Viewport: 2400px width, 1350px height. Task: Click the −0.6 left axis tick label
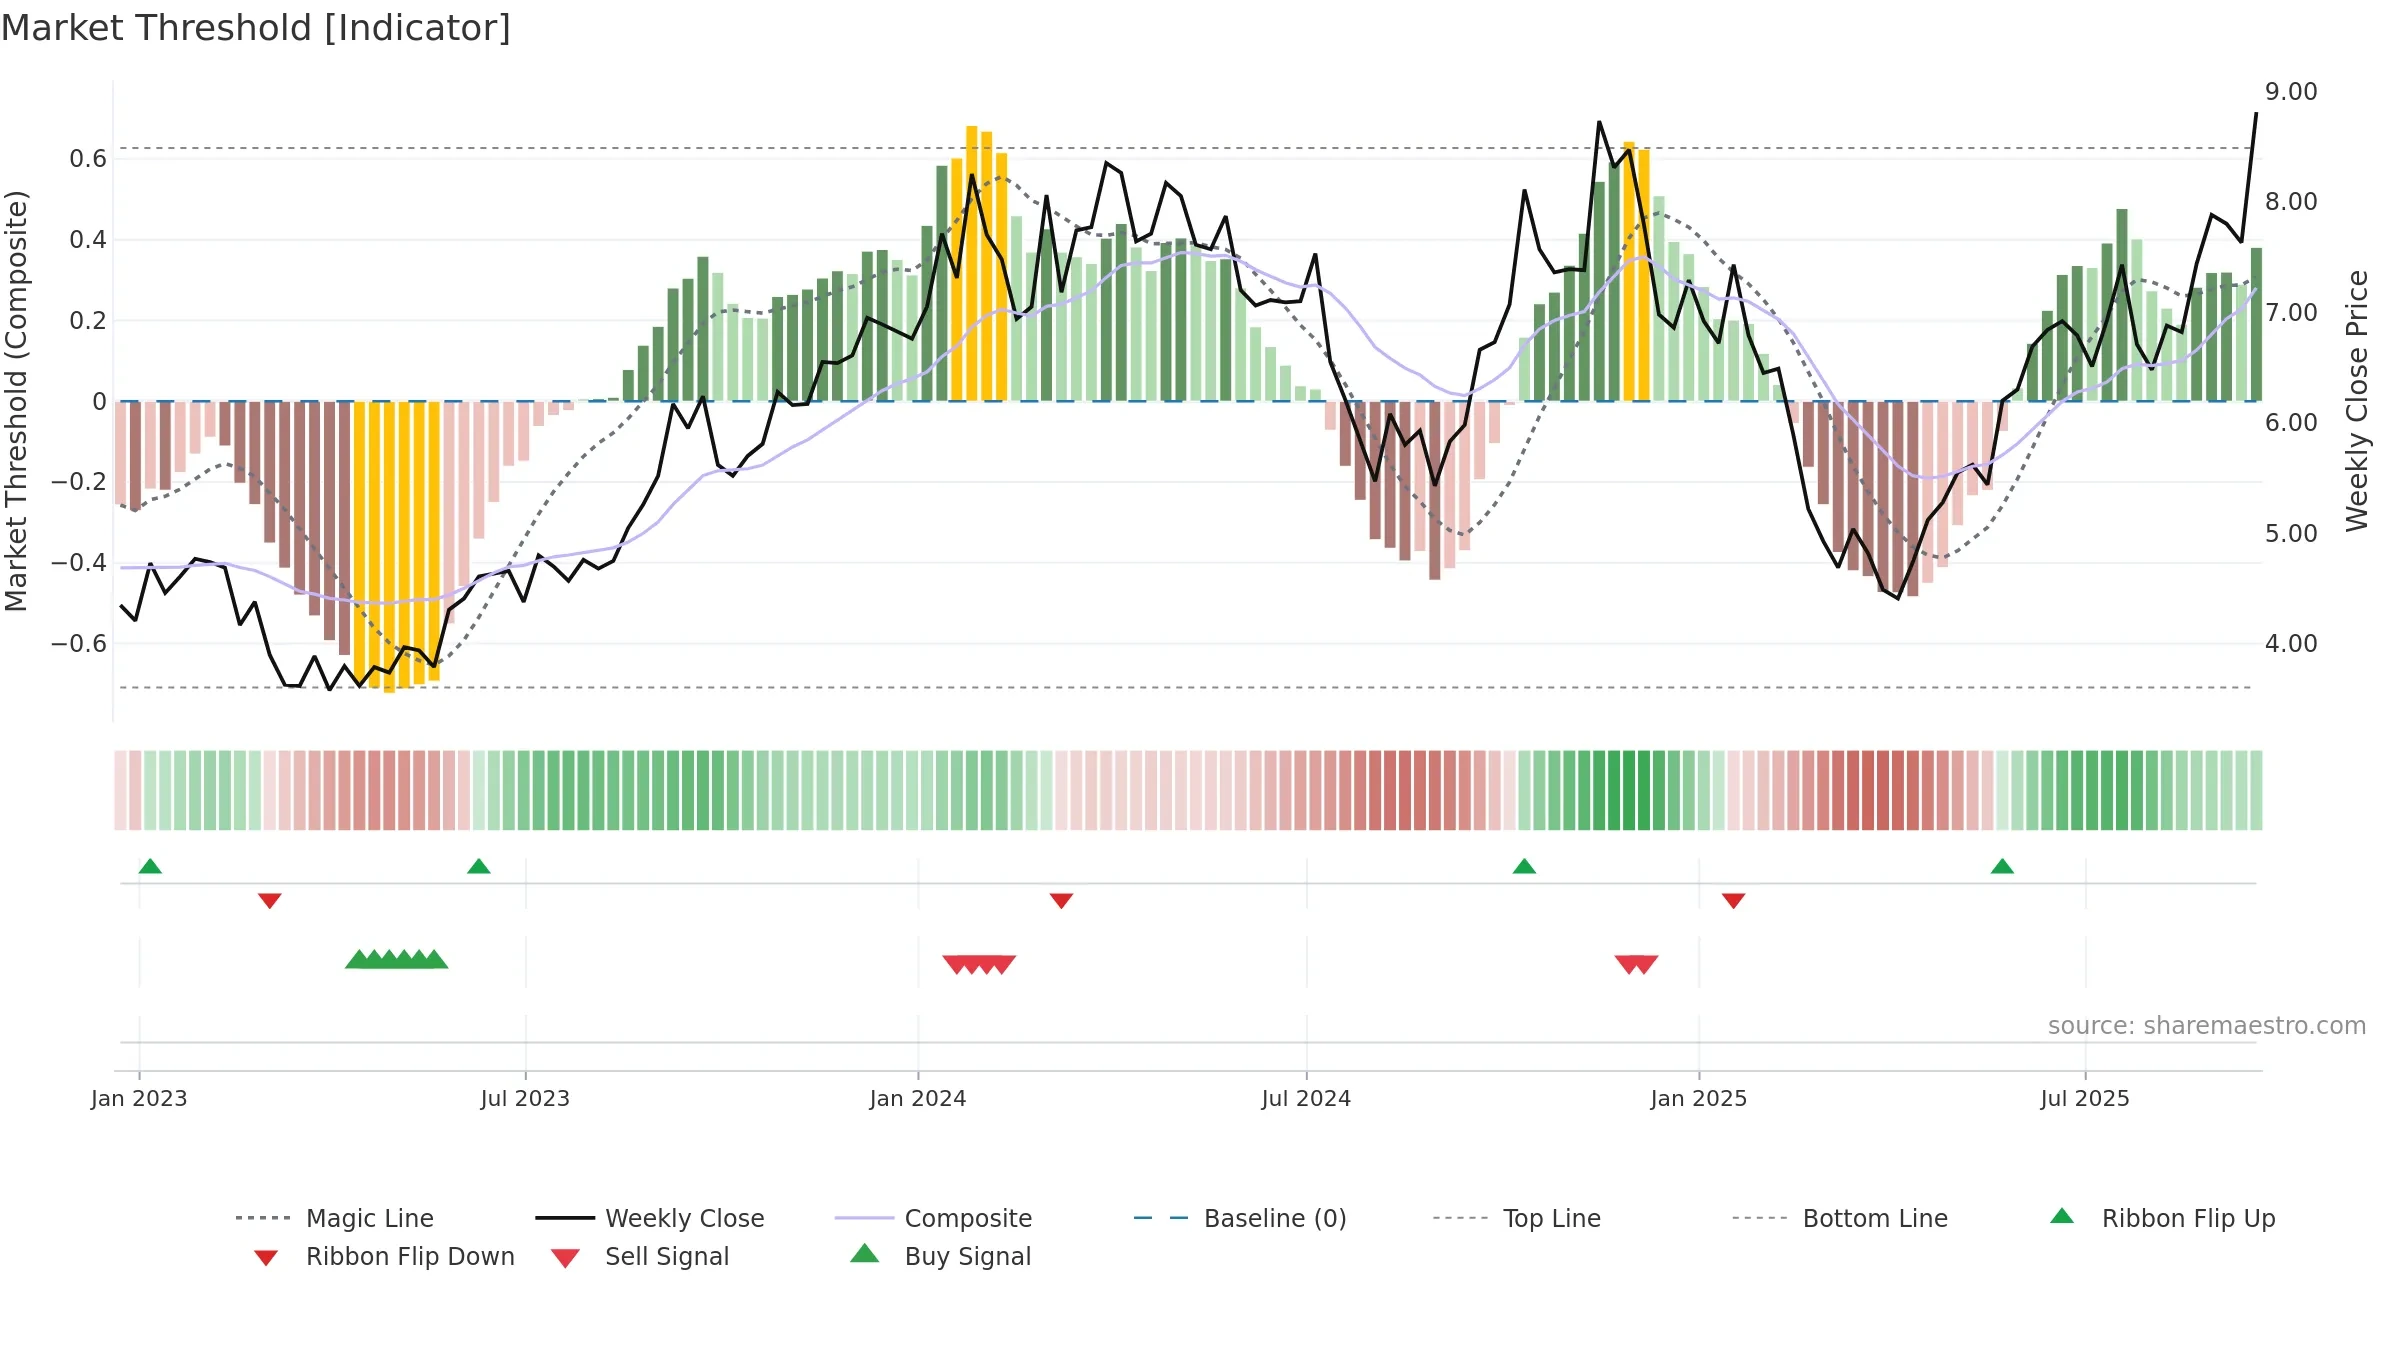pyautogui.click(x=79, y=643)
